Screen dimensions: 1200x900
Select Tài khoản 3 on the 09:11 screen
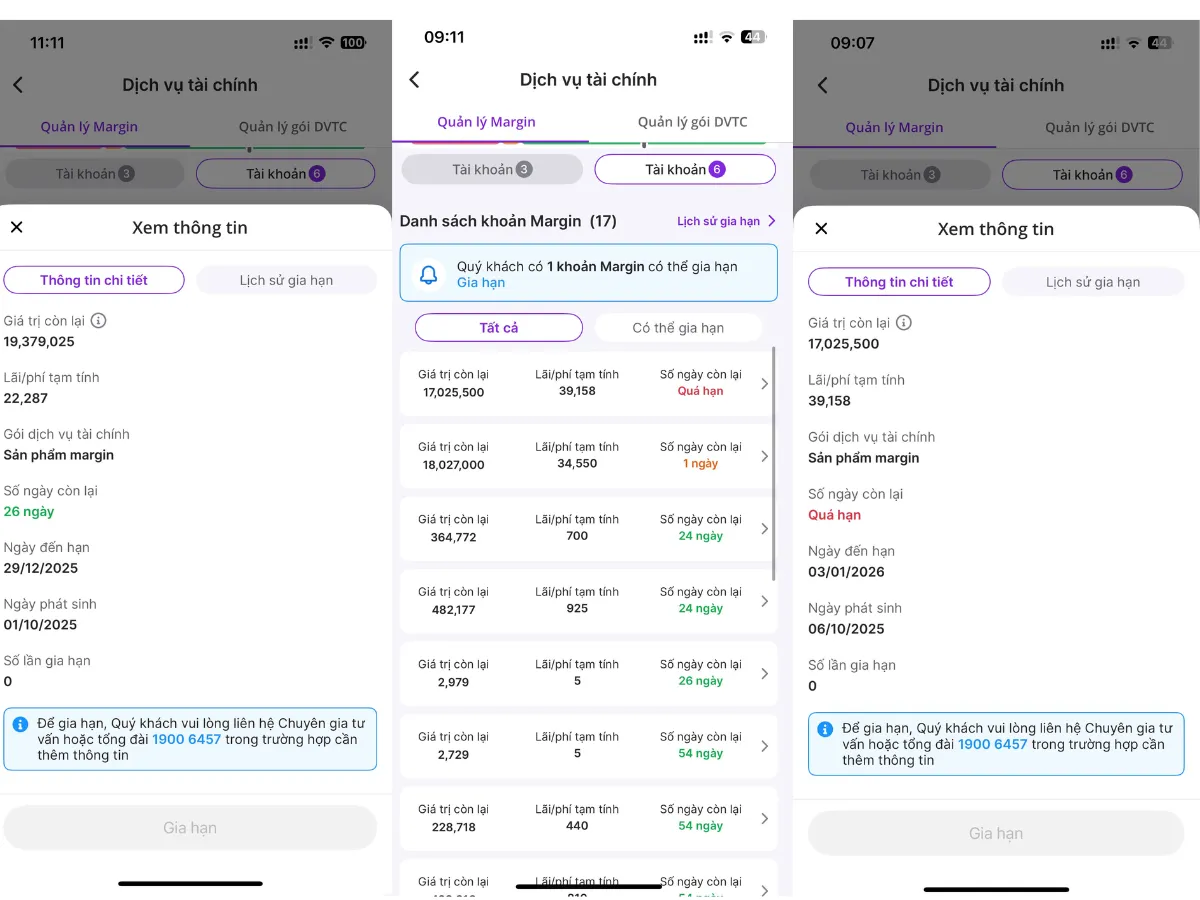492,170
